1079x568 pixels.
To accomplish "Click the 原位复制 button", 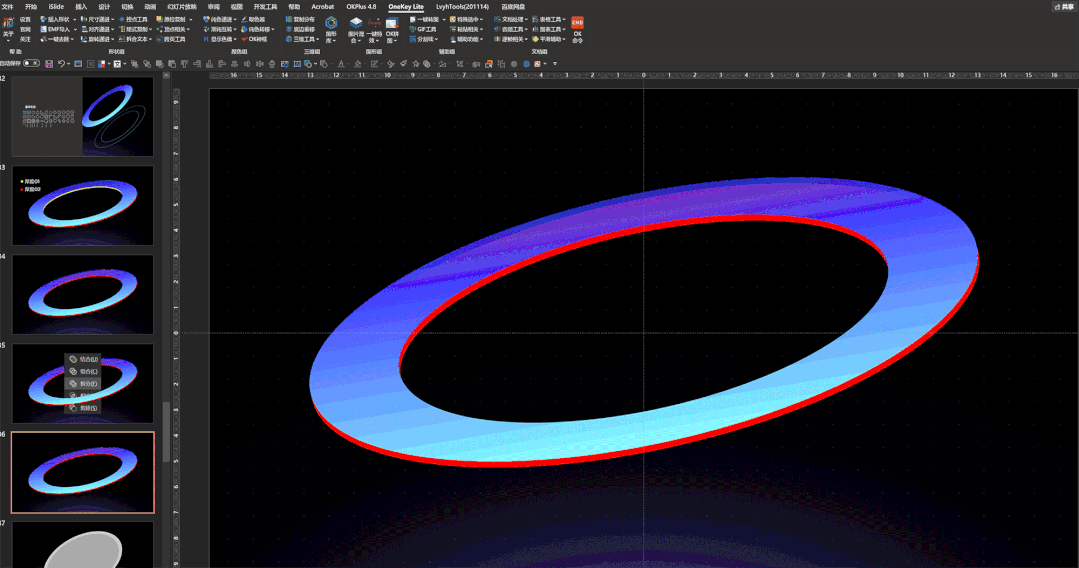I will click(170, 19).
